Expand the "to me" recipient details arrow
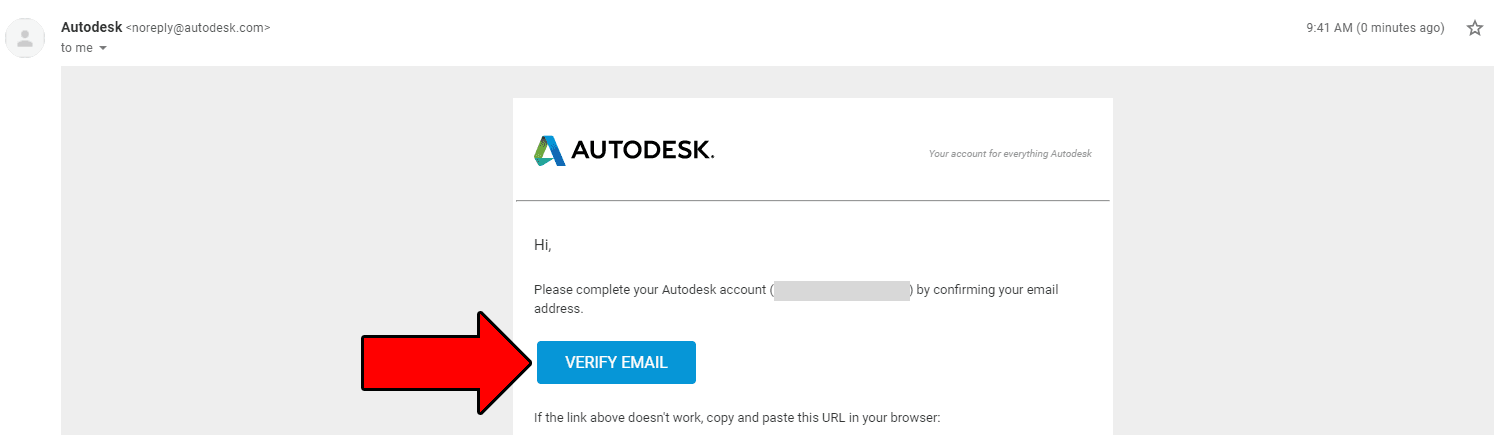 pyautogui.click(x=103, y=48)
